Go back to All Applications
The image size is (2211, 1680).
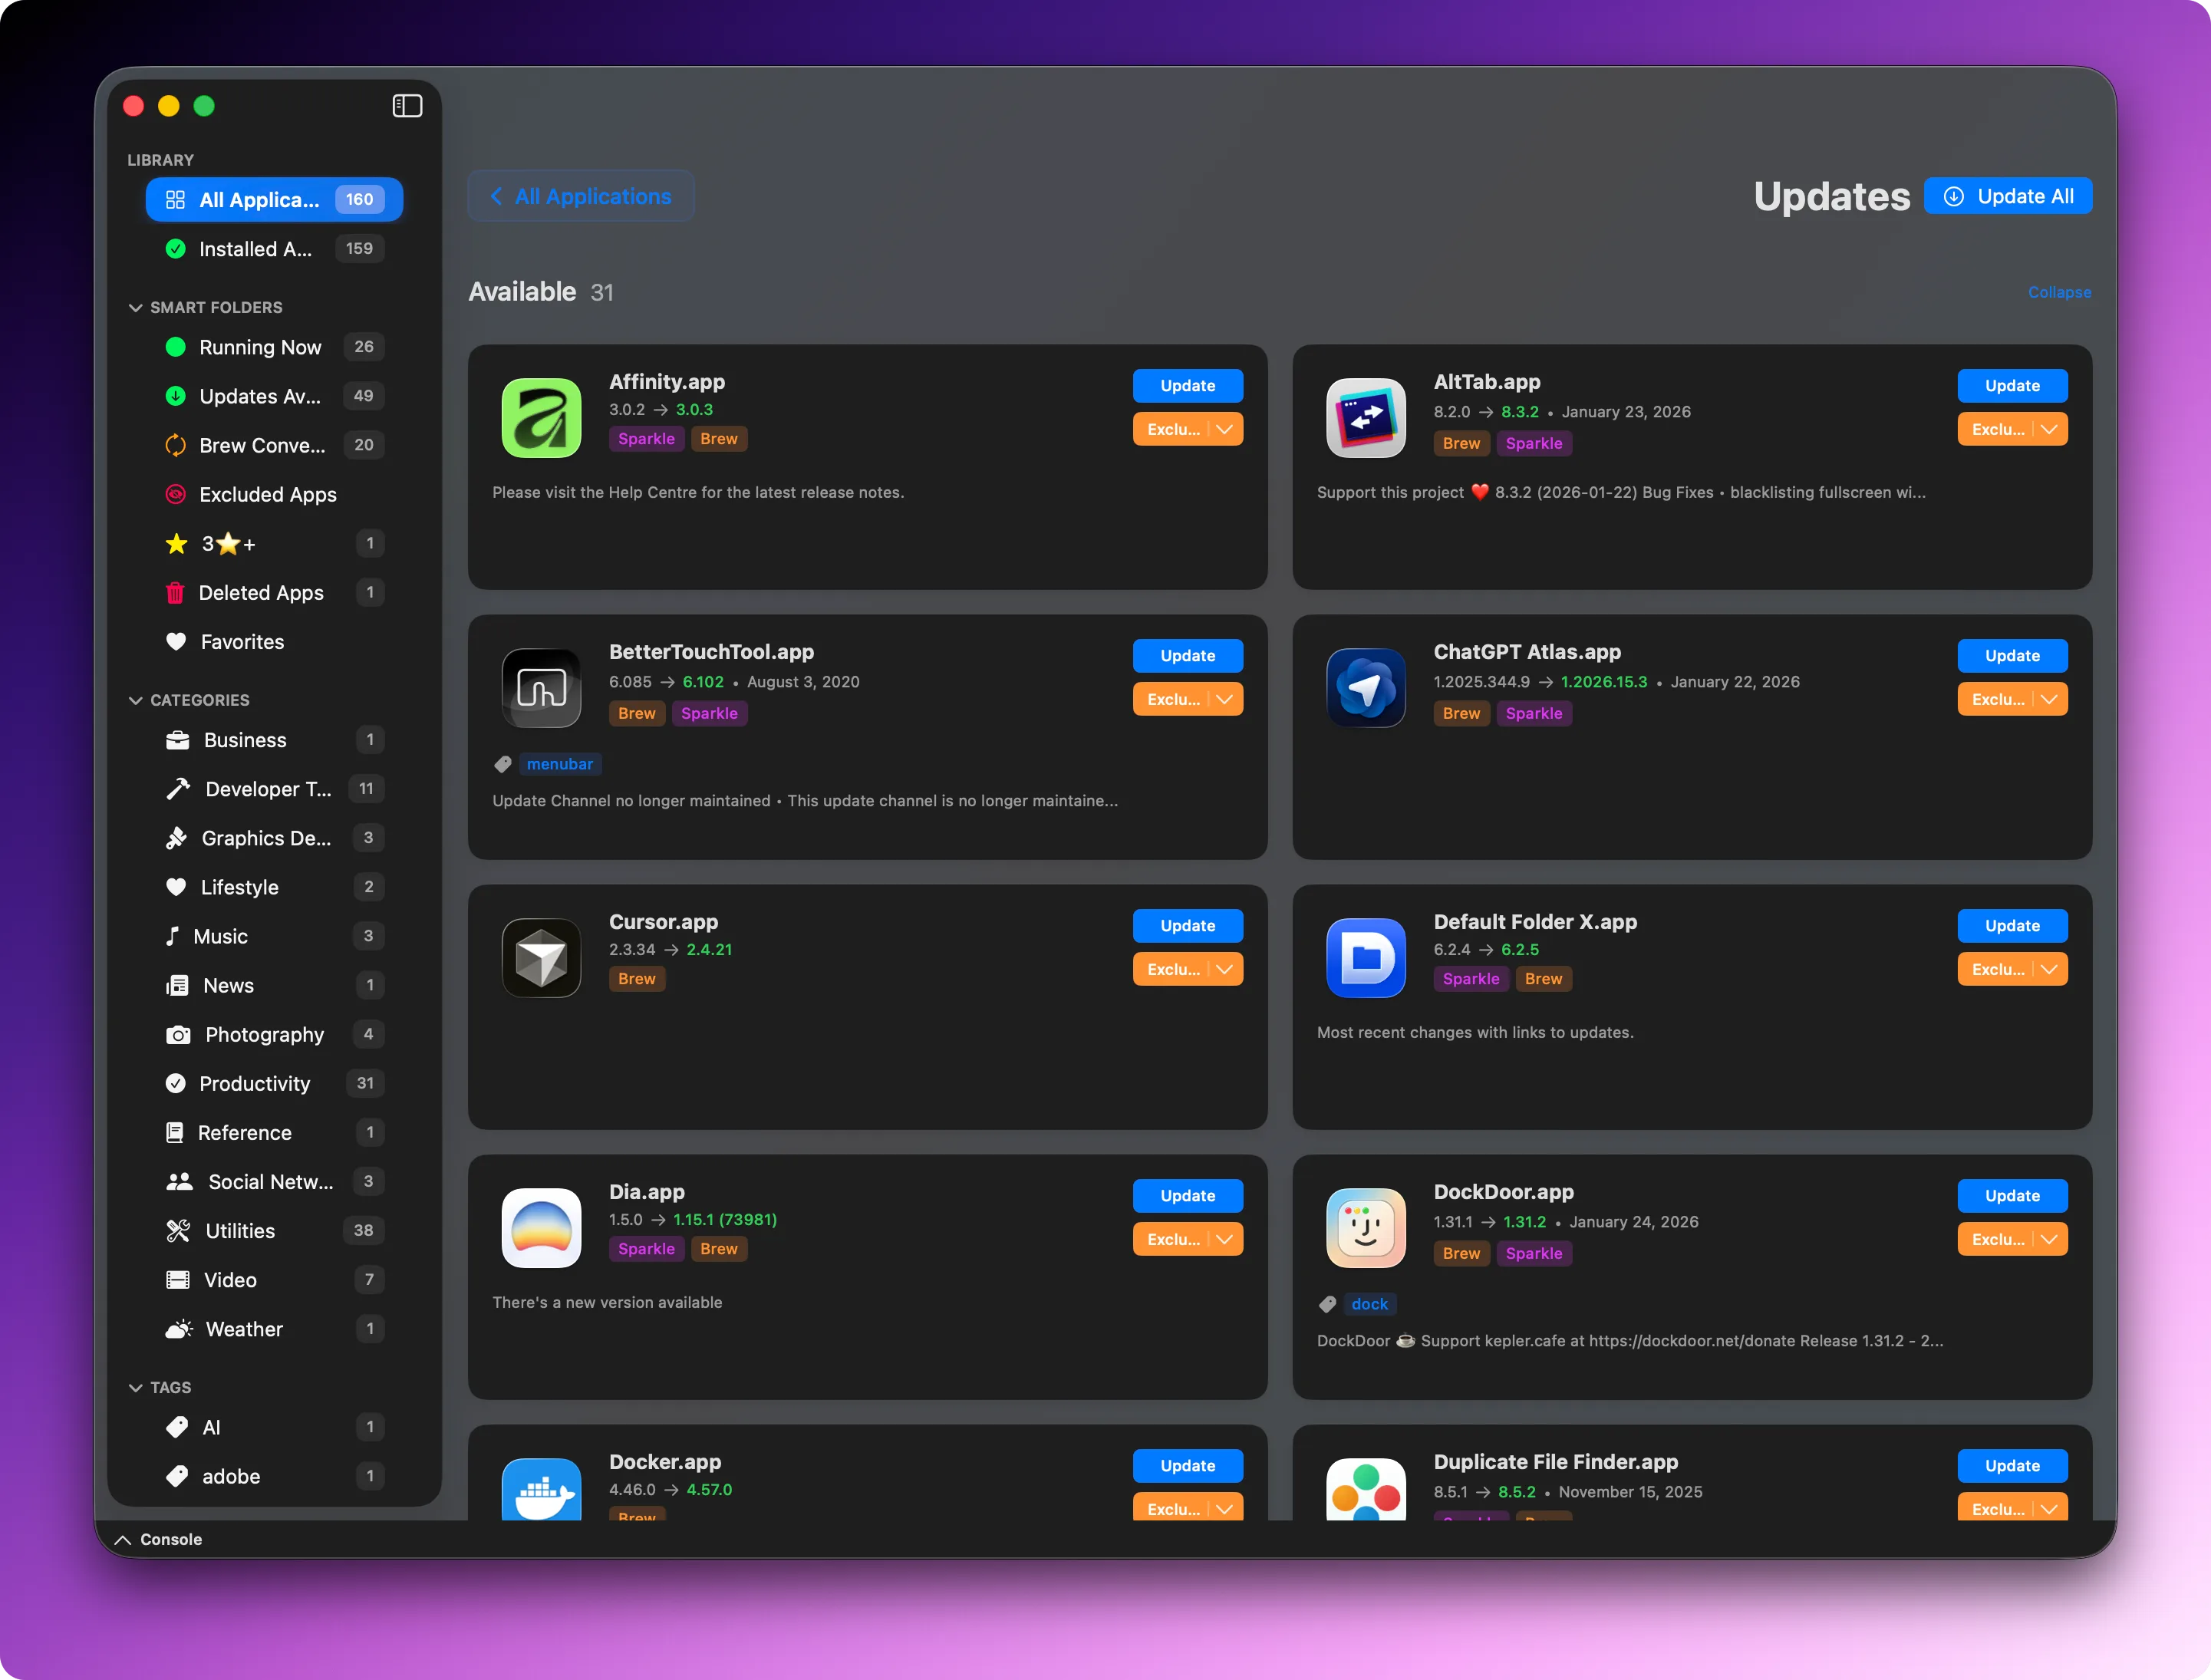click(x=581, y=196)
